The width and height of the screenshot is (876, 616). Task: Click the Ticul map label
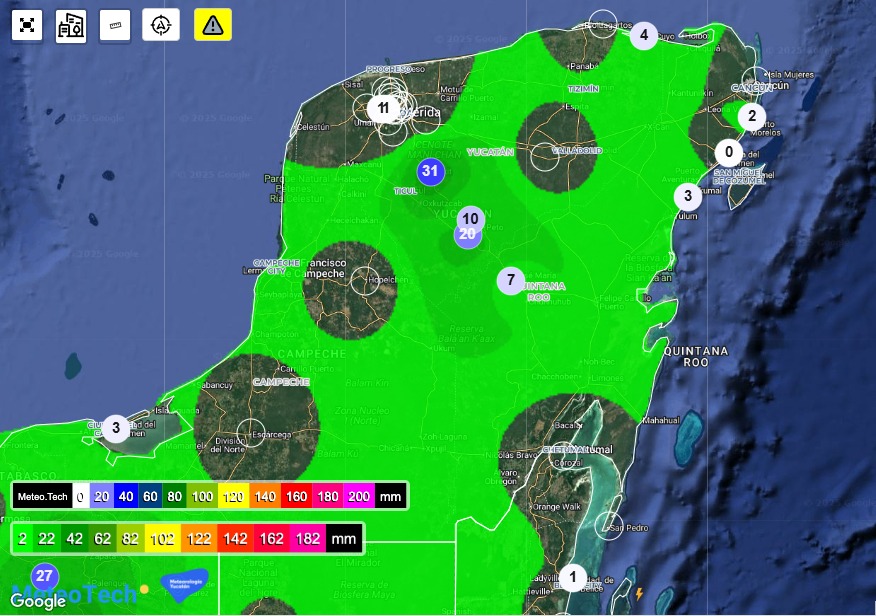(x=406, y=191)
